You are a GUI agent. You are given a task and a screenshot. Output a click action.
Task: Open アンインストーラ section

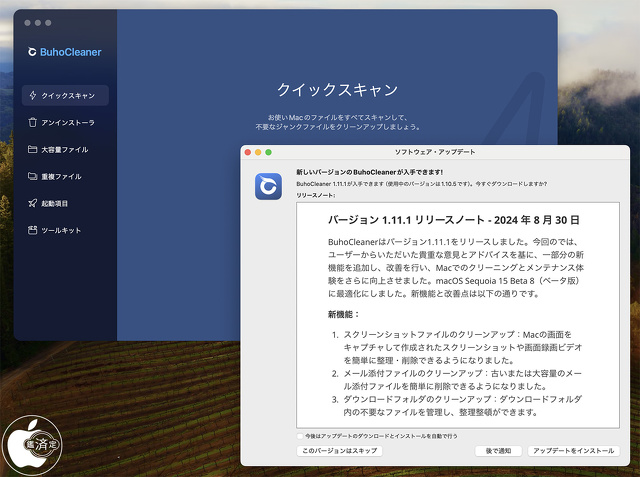coord(65,122)
